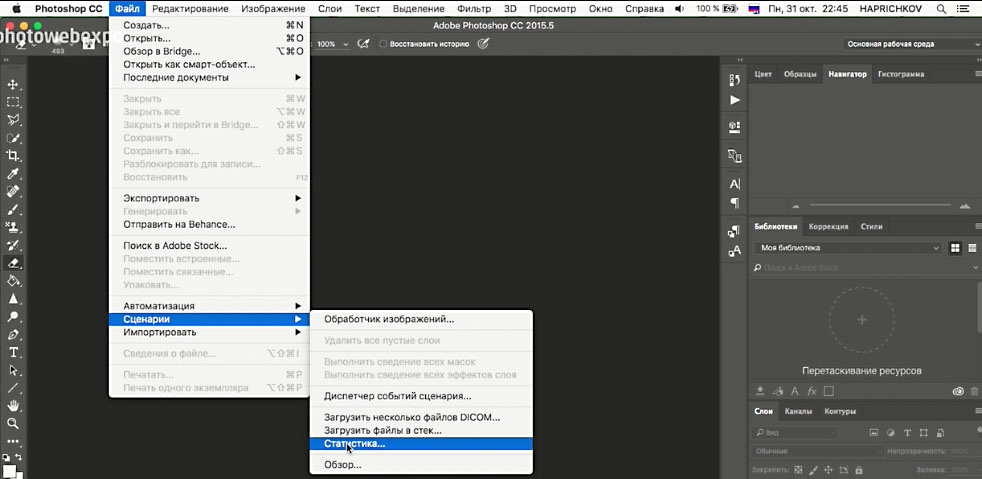Select the Zoom magnifier tool

pos(13,424)
